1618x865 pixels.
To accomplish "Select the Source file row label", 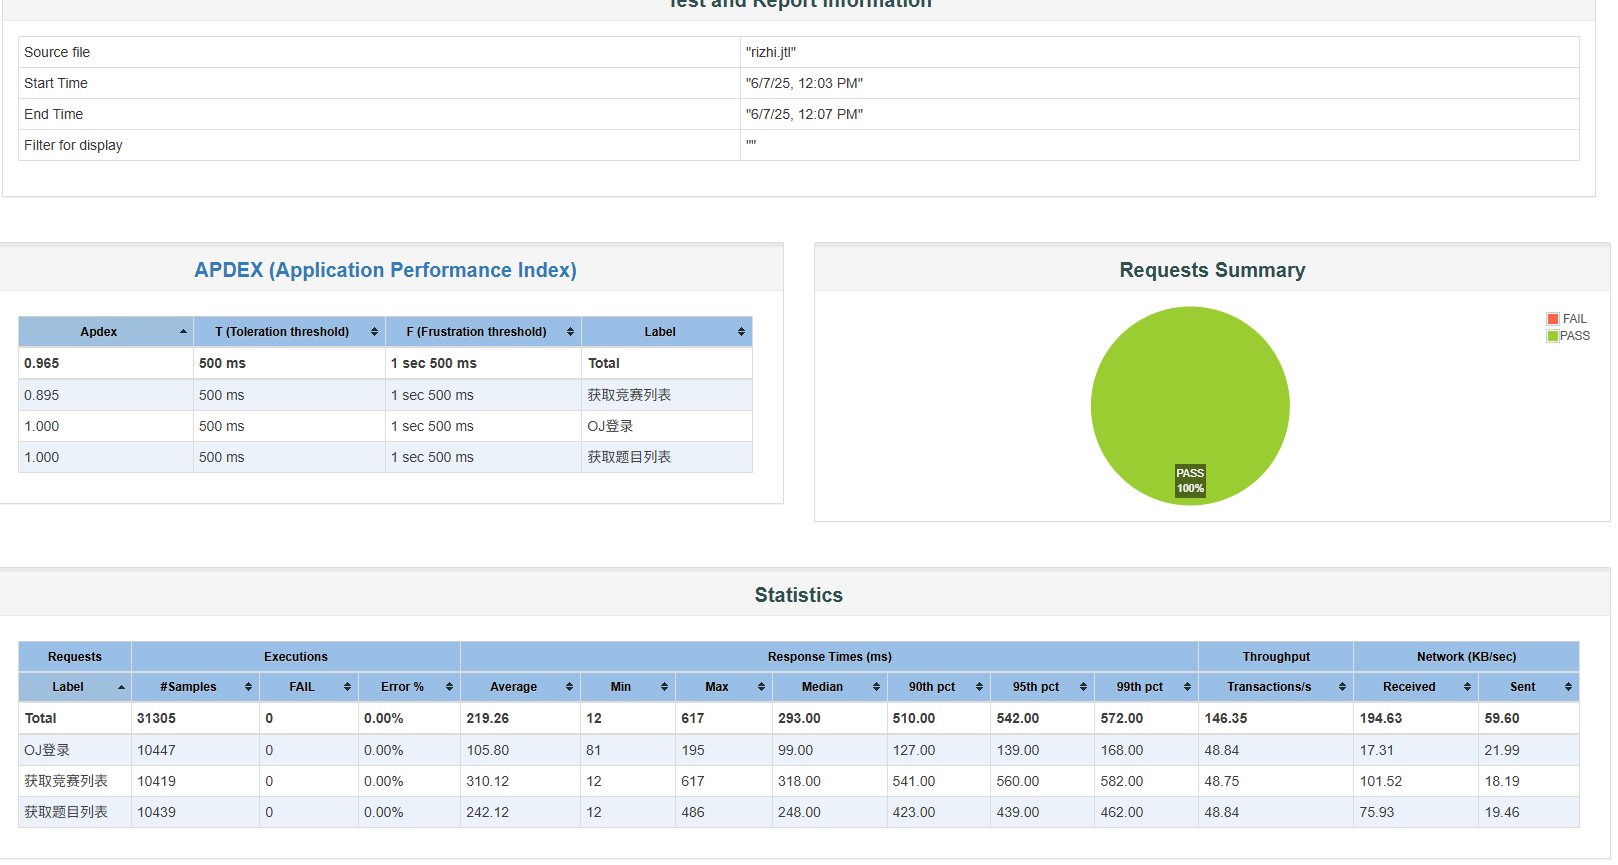I will tap(57, 52).
